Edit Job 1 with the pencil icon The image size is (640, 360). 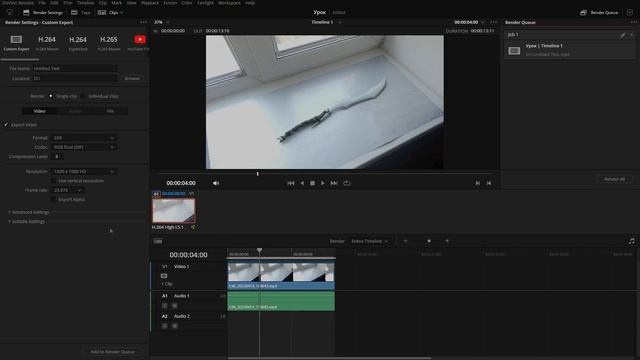(x=622, y=35)
